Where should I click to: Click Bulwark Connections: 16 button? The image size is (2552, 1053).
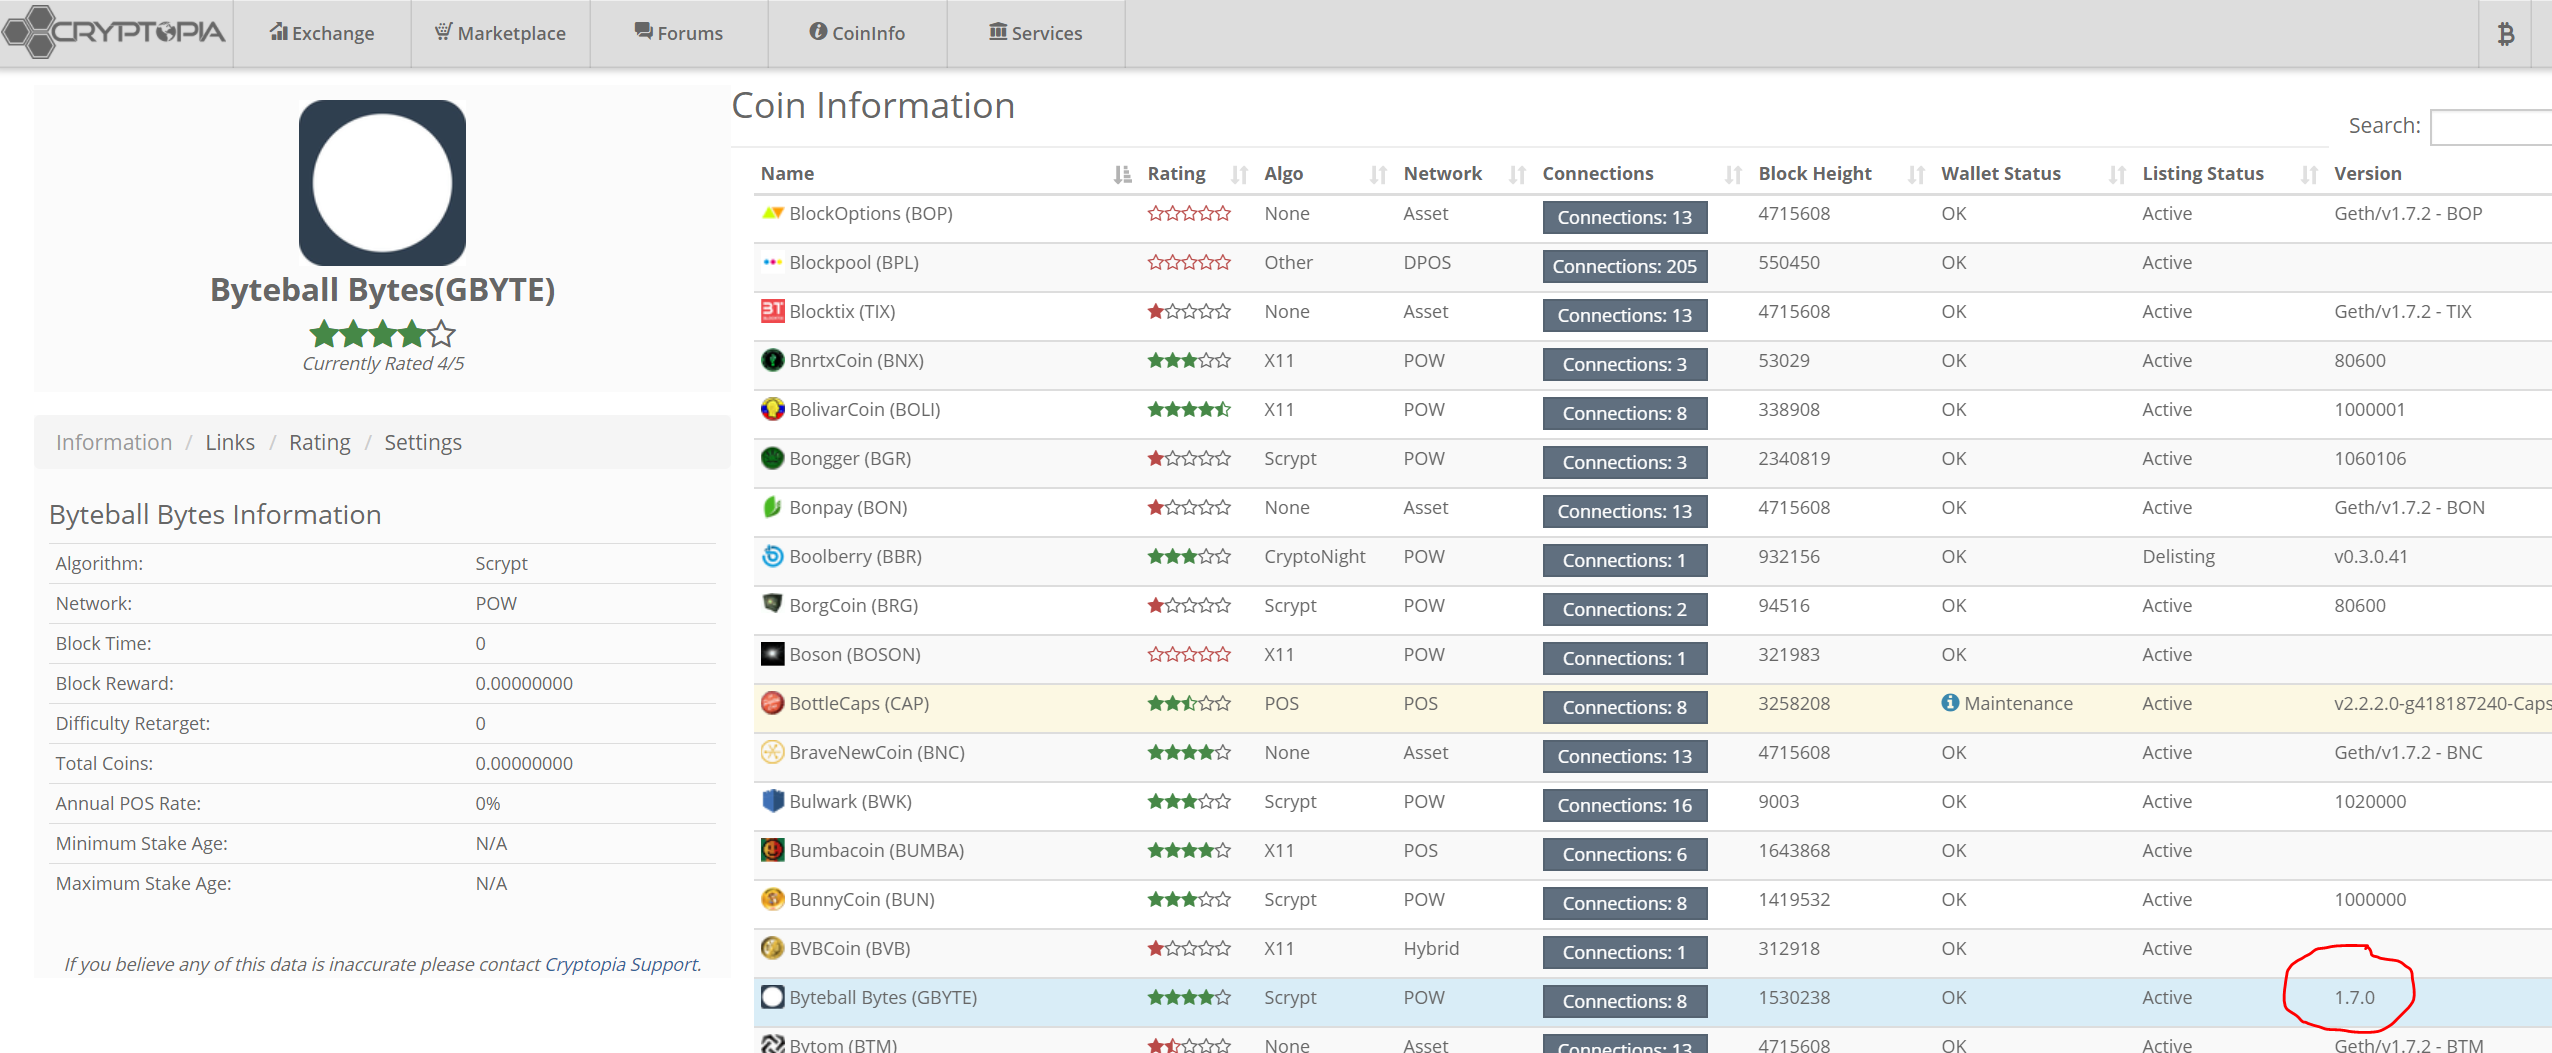[x=1624, y=805]
